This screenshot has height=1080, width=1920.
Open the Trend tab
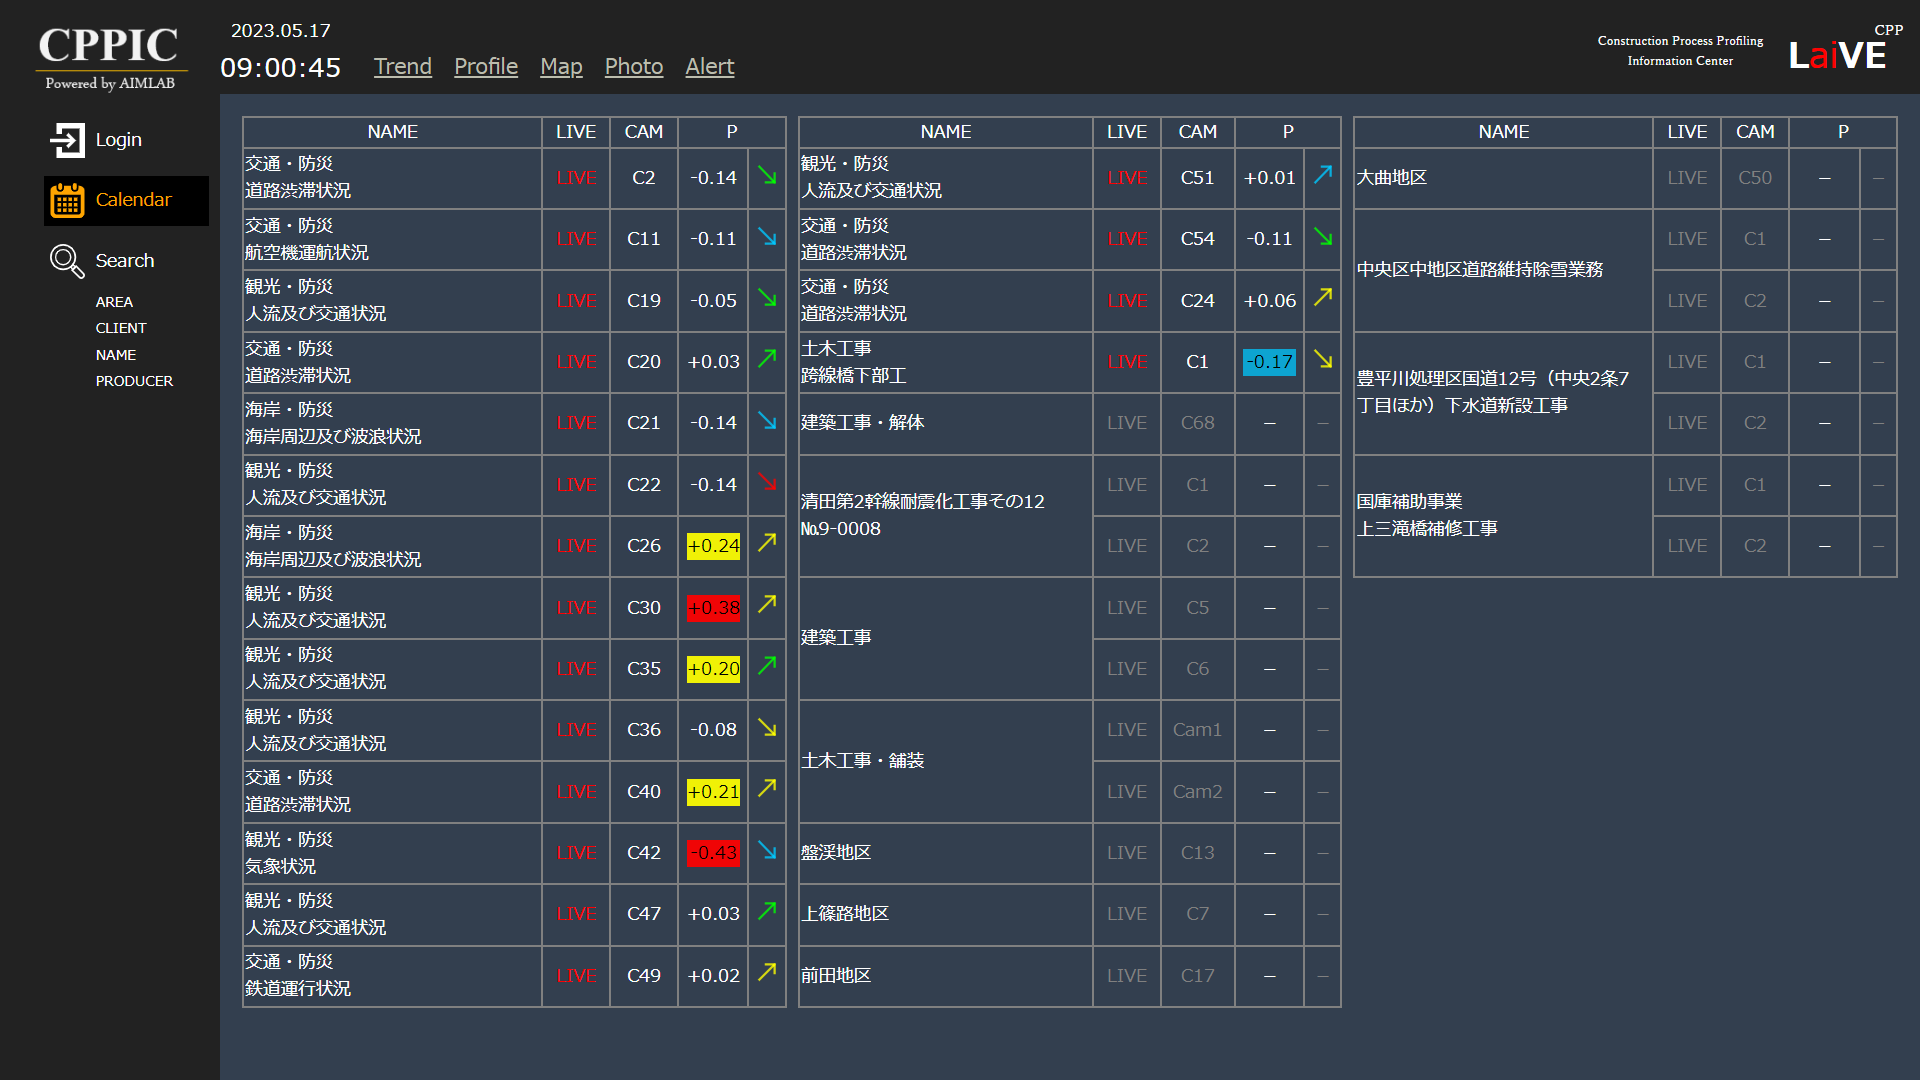(402, 67)
